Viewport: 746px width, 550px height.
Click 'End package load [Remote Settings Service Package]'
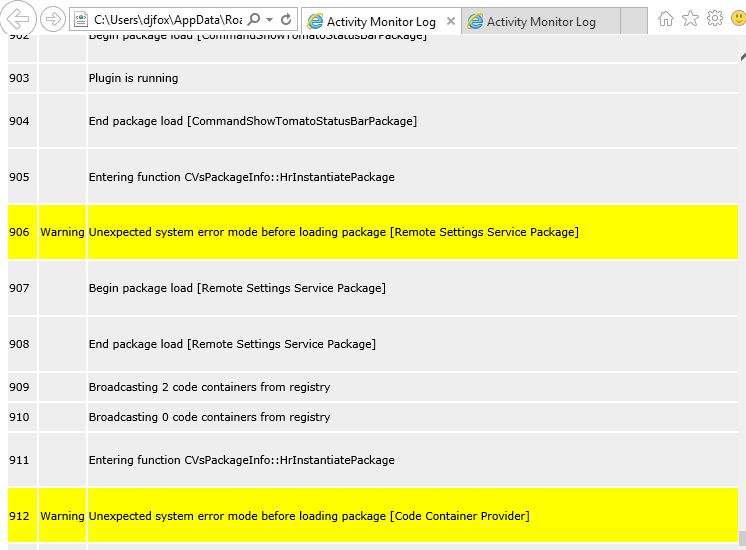232,344
